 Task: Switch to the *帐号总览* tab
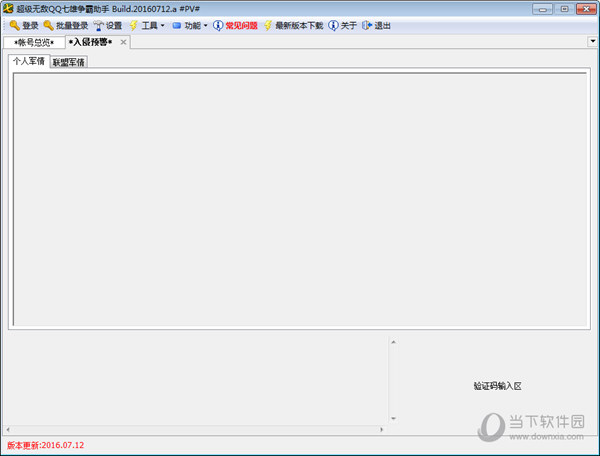tap(34, 42)
